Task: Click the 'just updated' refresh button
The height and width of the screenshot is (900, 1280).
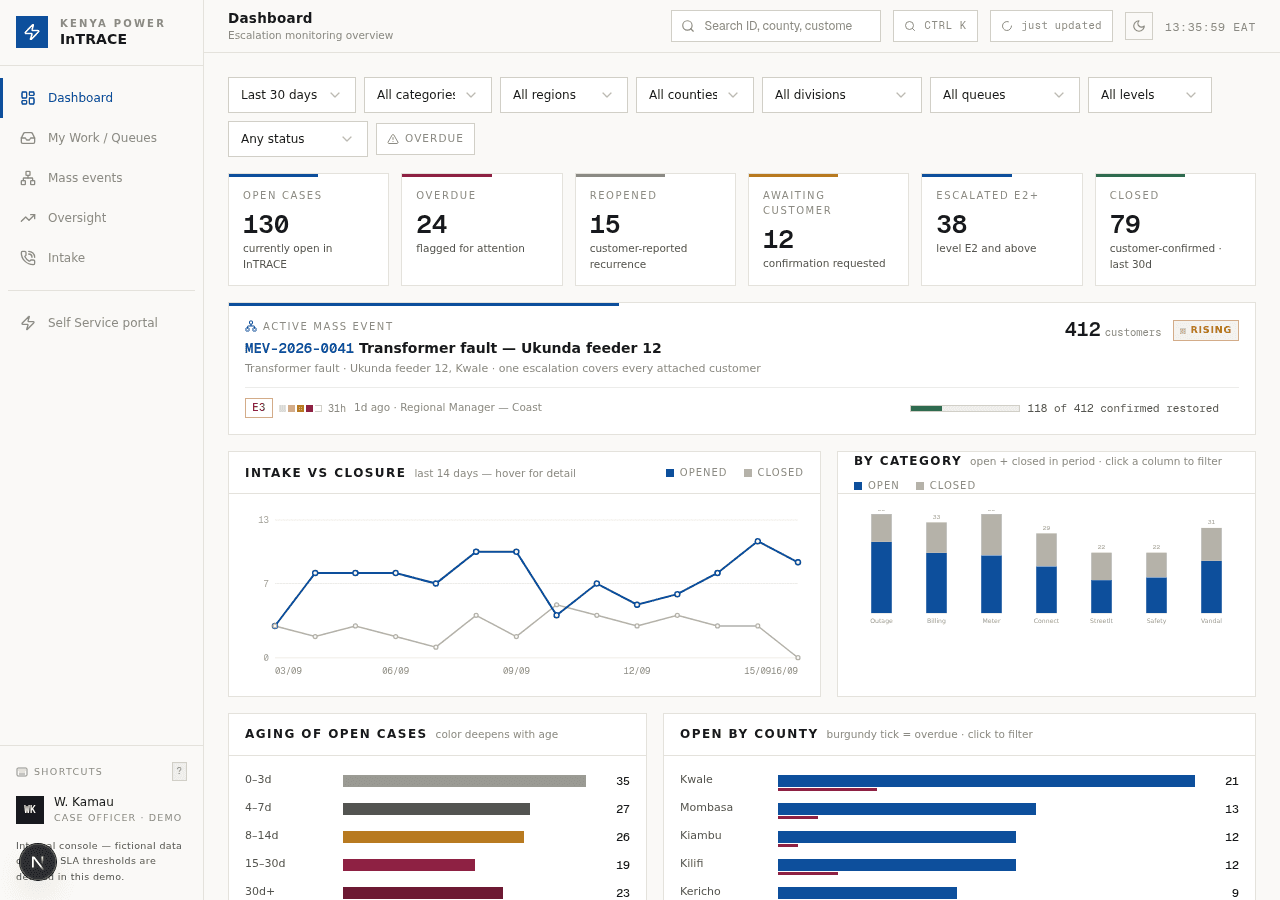Action: (1051, 26)
